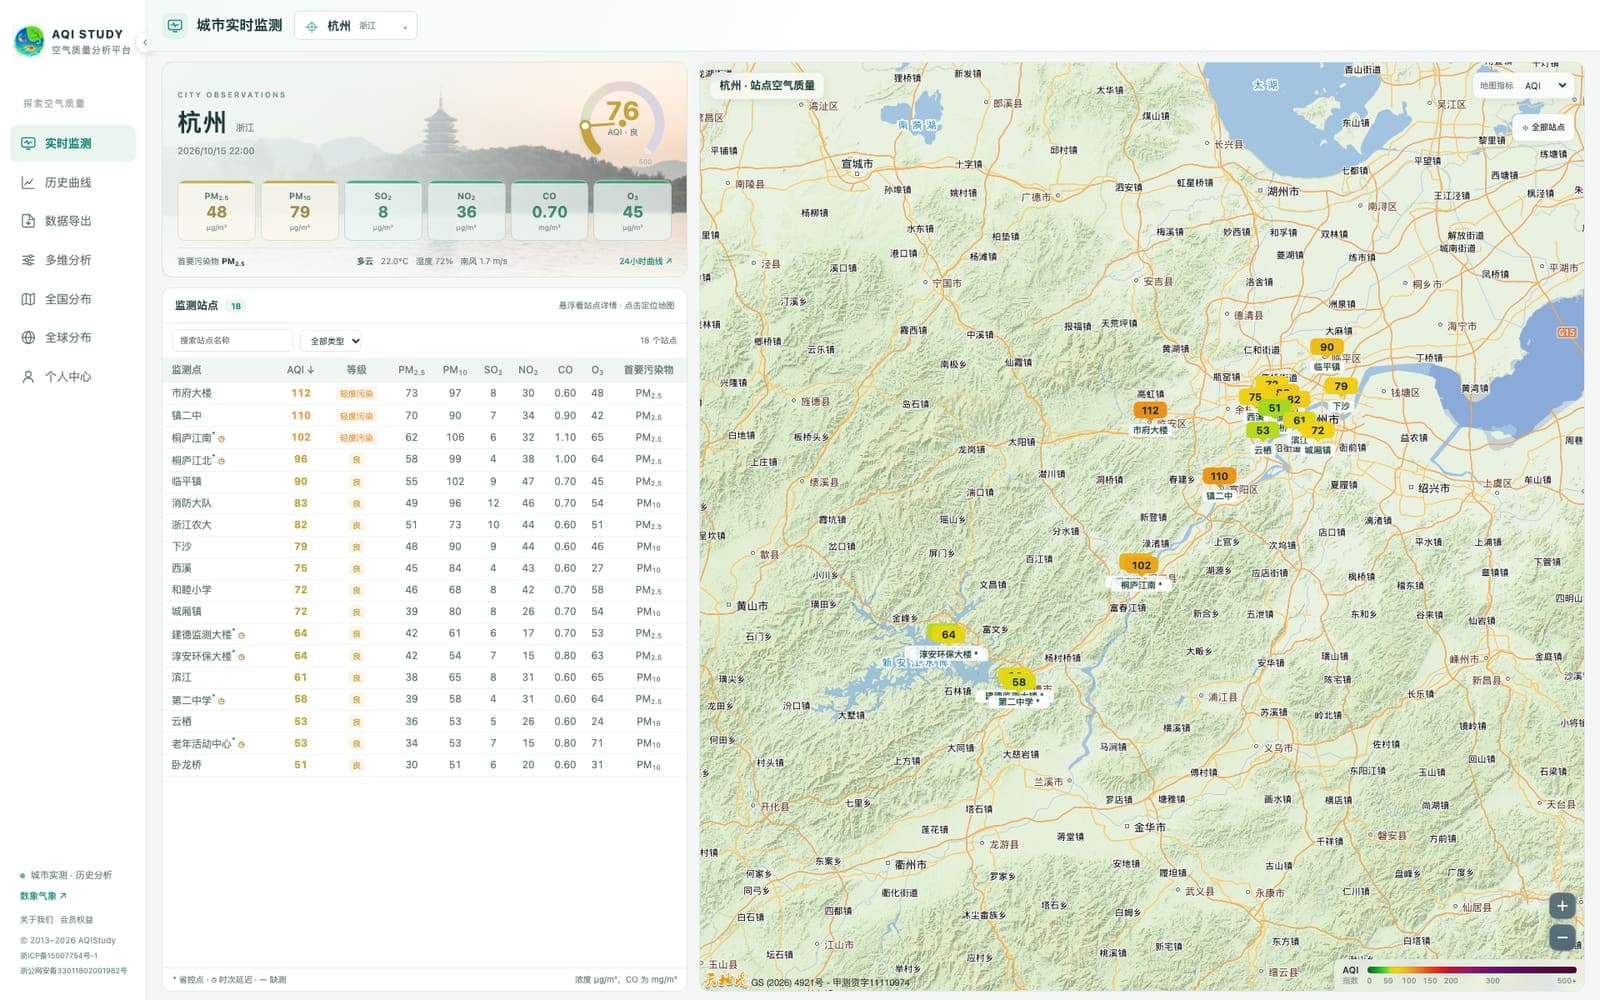Click the 90 临平镇 map marker
The width and height of the screenshot is (1600, 1000).
pos(1327,347)
